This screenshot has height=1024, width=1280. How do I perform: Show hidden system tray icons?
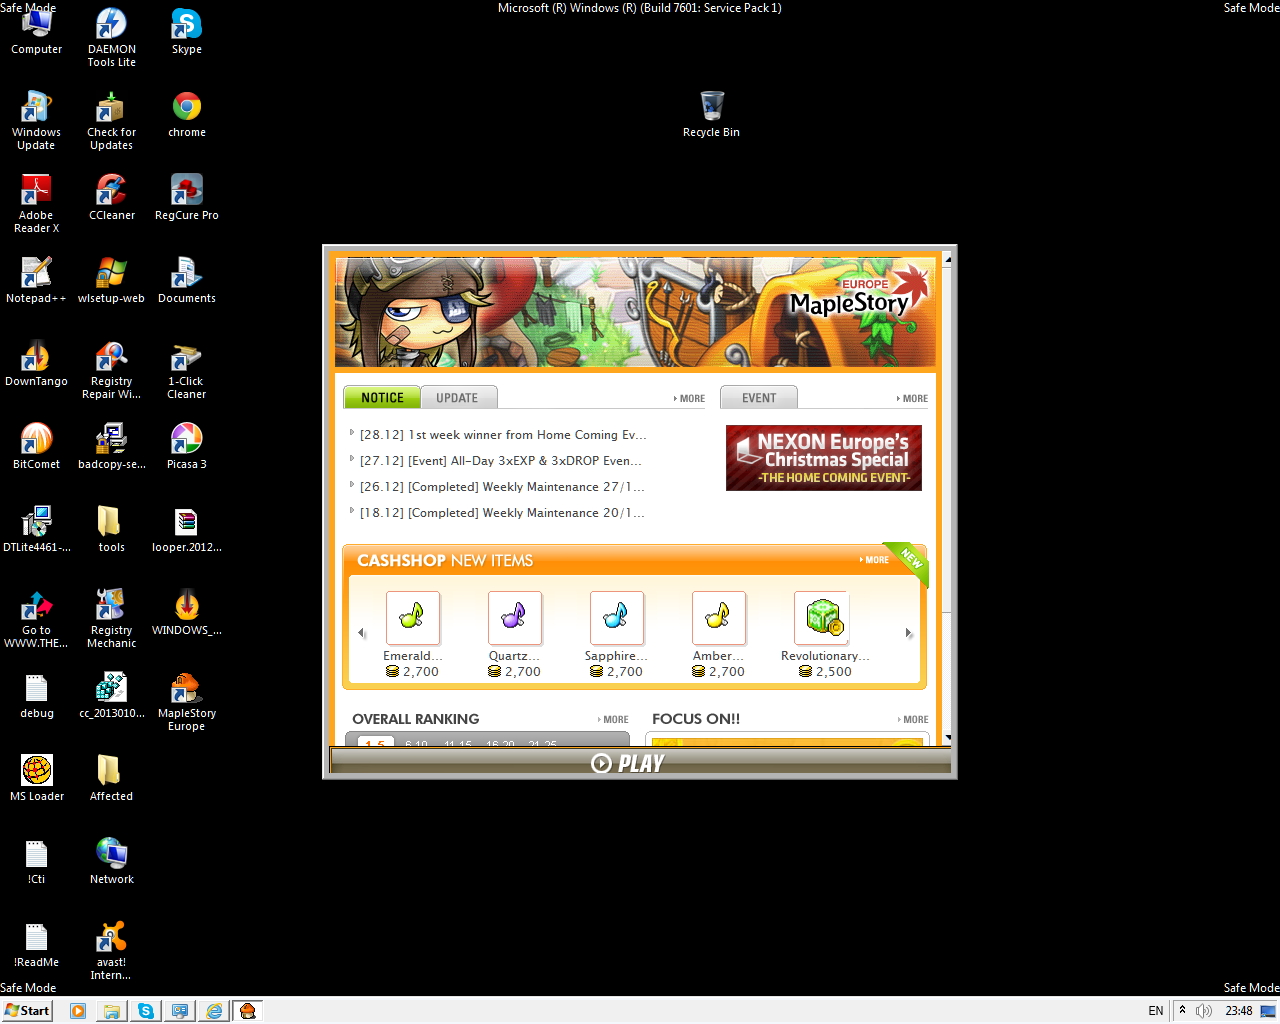click(1182, 1010)
